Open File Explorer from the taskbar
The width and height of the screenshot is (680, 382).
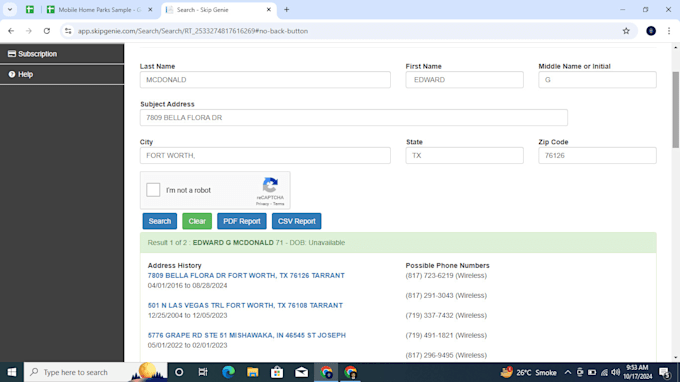252,372
